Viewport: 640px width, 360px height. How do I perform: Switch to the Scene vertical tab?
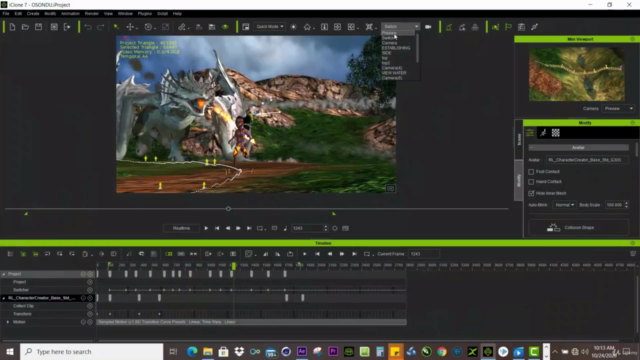pos(519,140)
